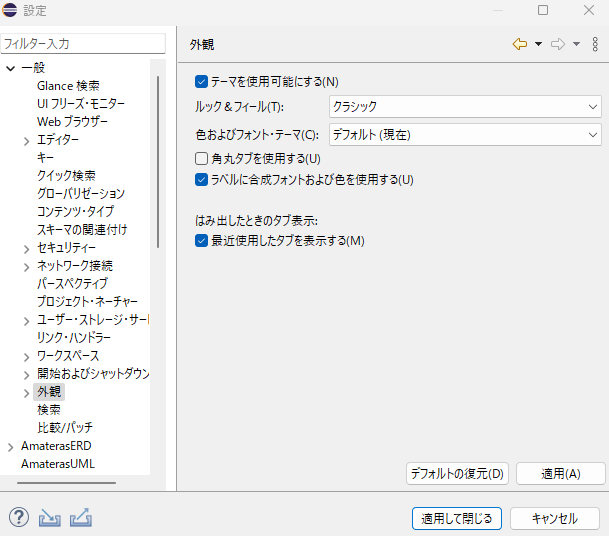
Task: Select リンク・ハンドラー tree item
Action: (x=74, y=337)
